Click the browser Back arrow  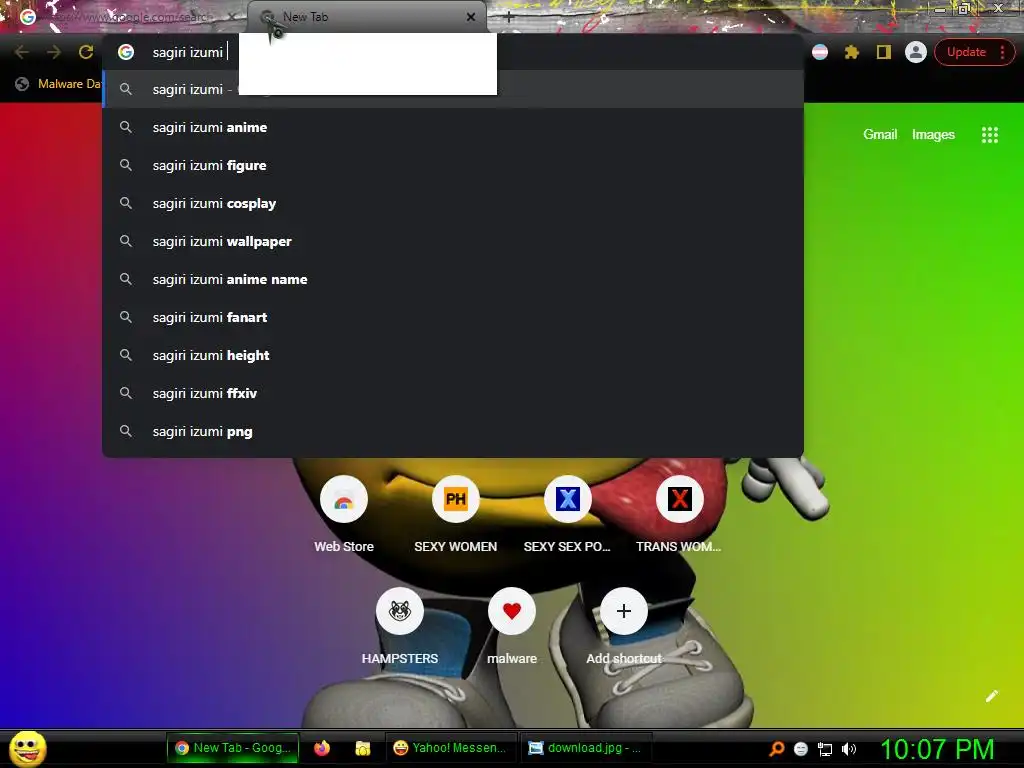[x=22, y=52]
